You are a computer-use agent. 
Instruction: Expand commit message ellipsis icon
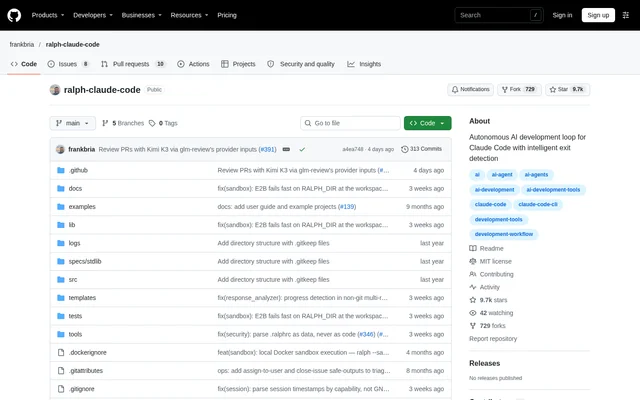[287, 149]
